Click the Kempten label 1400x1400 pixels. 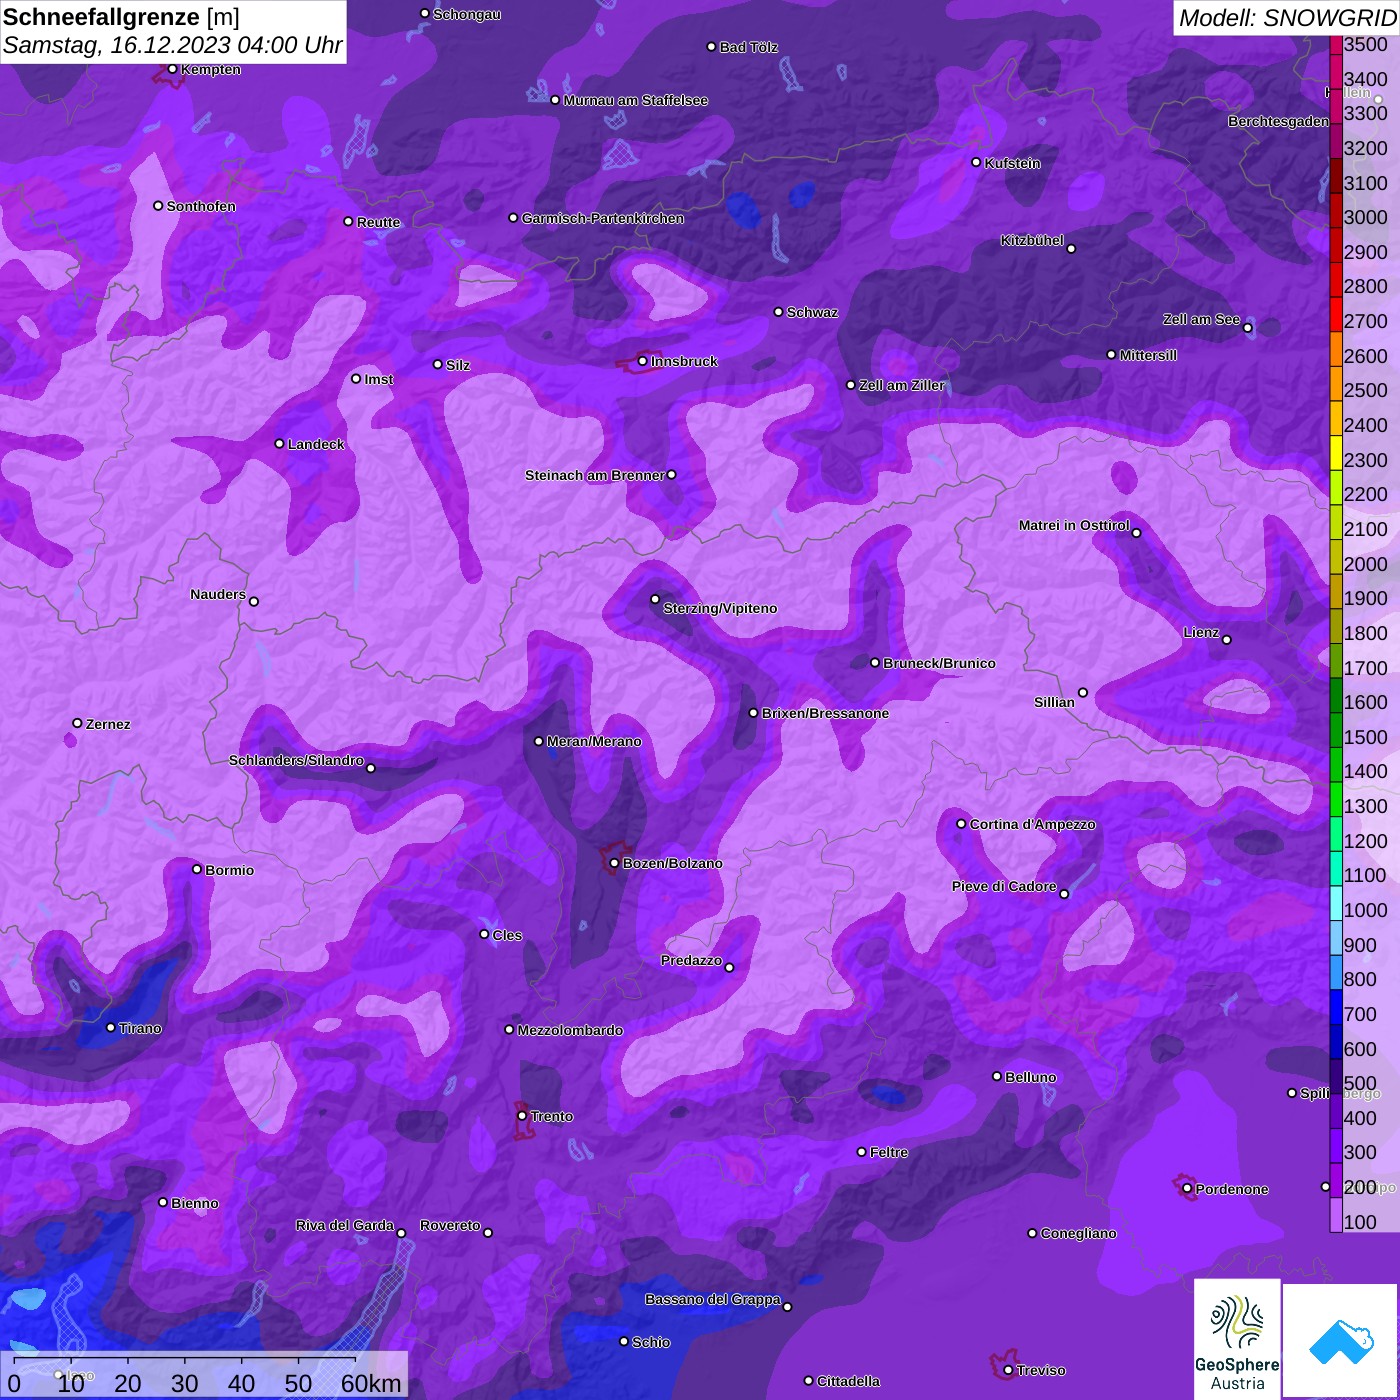pyautogui.click(x=210, y=69)
